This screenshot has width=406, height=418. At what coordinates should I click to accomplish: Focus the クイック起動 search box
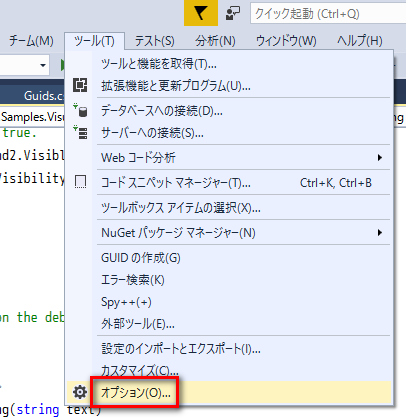coord(328,14)
